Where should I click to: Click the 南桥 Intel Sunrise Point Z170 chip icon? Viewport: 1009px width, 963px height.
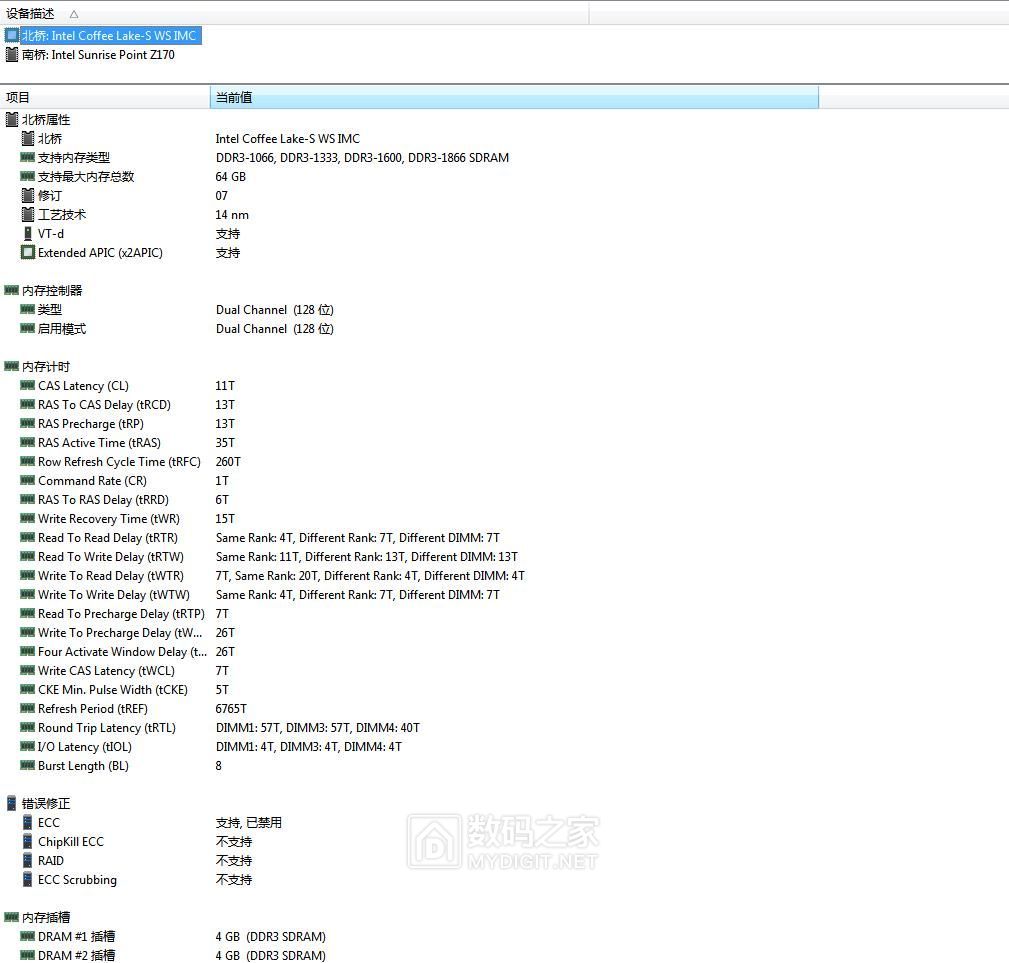[x=13, y=55]
